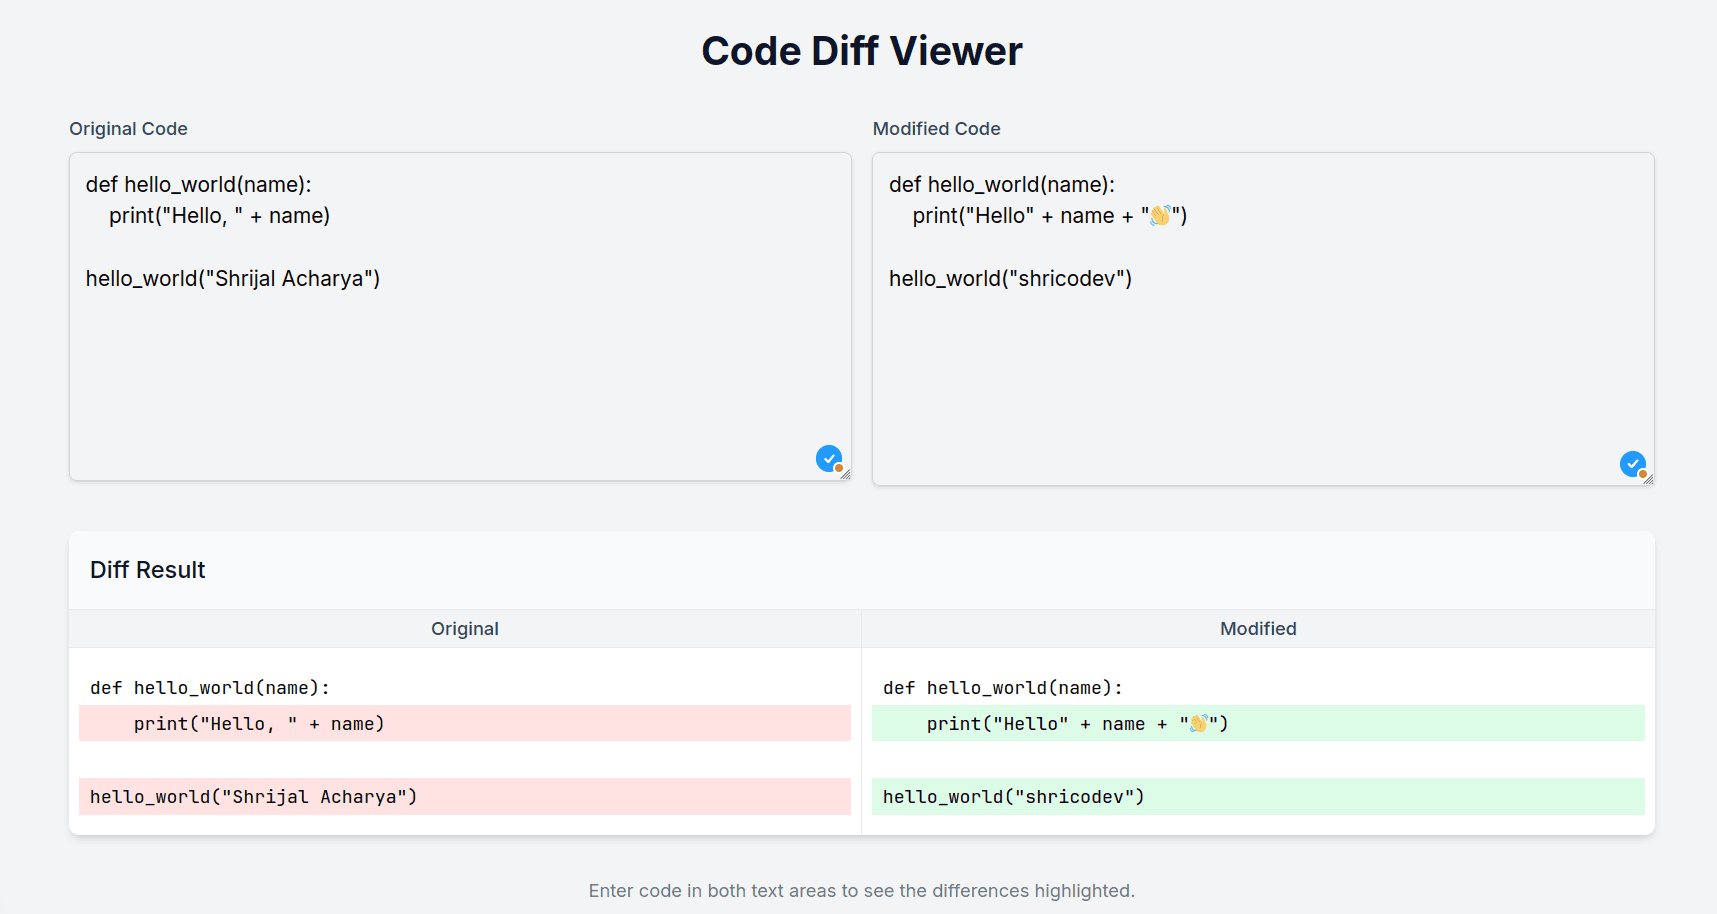Focus the Modified Code text area
The height and width of the screenshot is (914, 1717).
(1263, 319)
